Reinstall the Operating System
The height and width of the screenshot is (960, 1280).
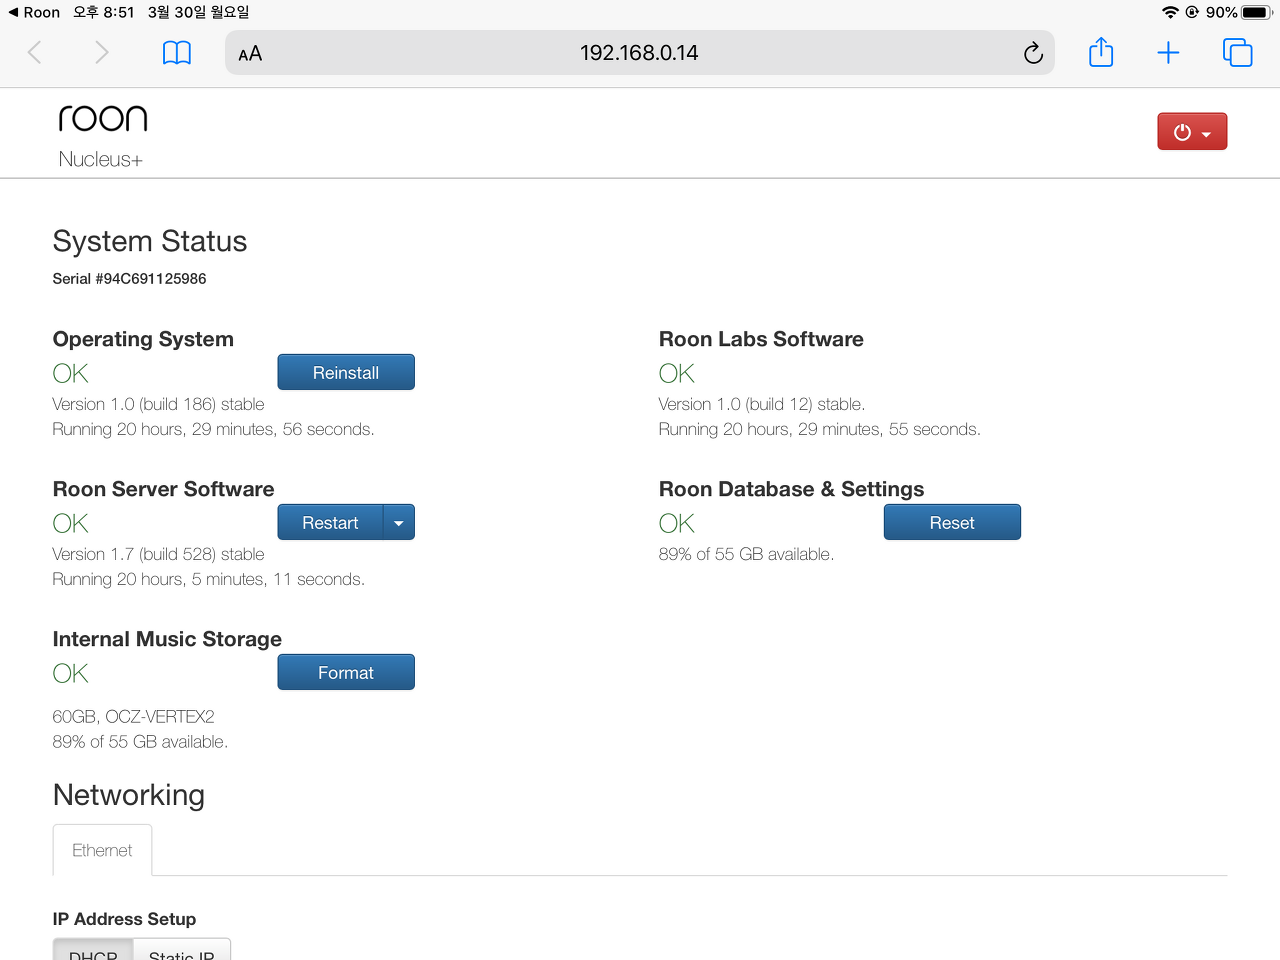click(x=346, y=372)
